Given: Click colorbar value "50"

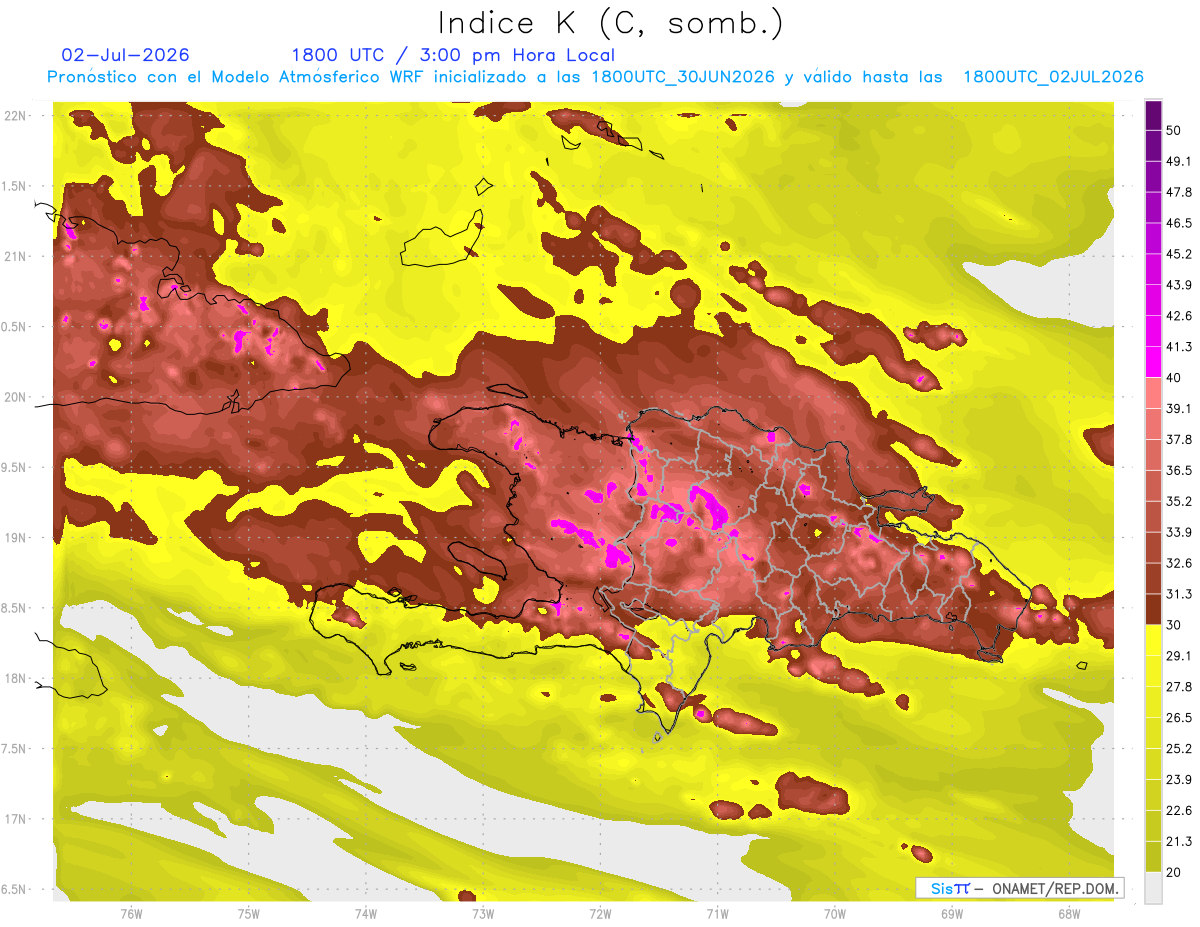Looking at the screenshot, I should (x=1176, y=131).
